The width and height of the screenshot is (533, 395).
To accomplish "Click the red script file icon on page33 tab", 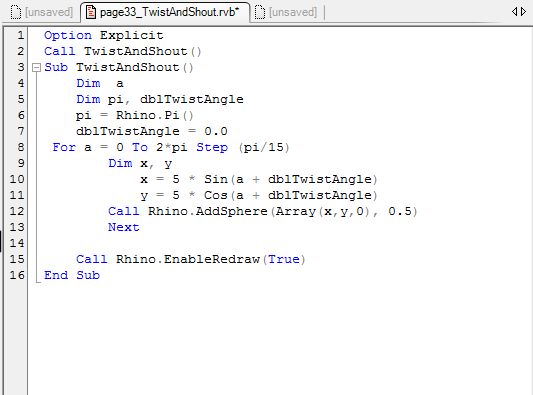I will (x=90, y=12).
